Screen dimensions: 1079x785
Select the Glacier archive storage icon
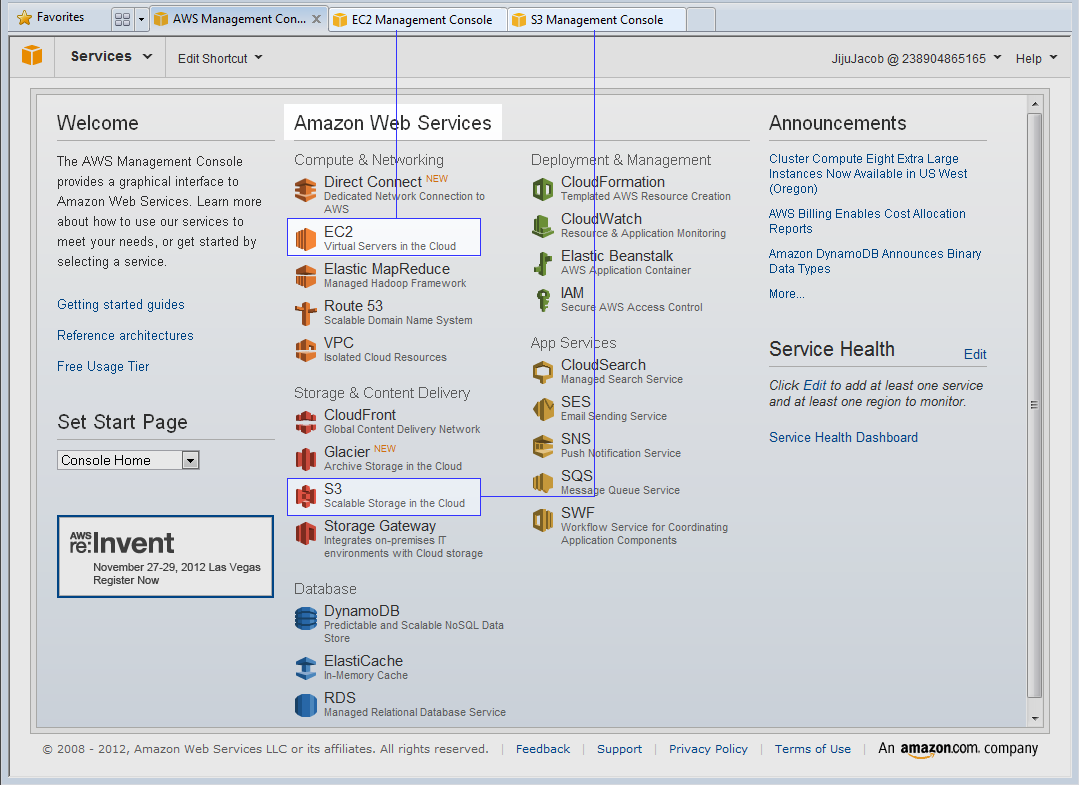306,459
